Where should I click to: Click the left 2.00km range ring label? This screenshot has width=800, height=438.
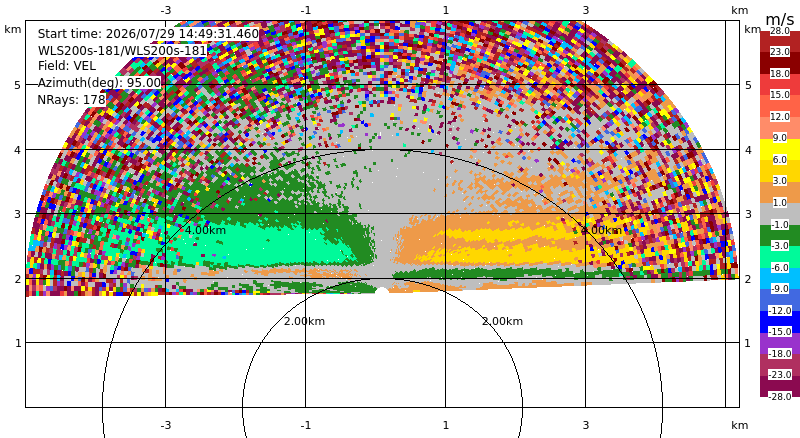[305, 321]
